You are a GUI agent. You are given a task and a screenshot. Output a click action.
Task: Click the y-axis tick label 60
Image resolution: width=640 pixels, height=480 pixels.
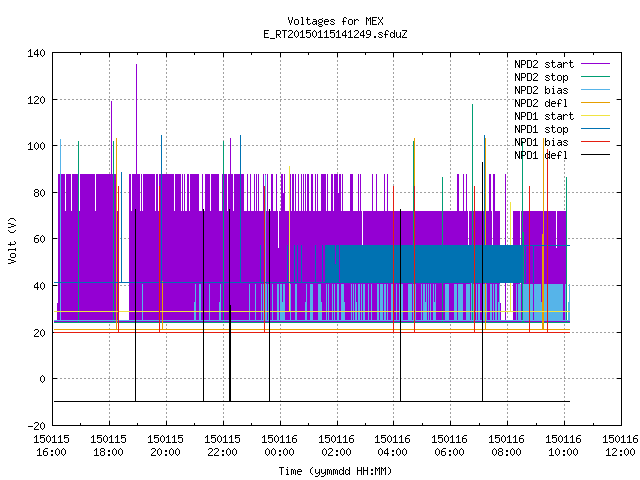tap(39, 239)
